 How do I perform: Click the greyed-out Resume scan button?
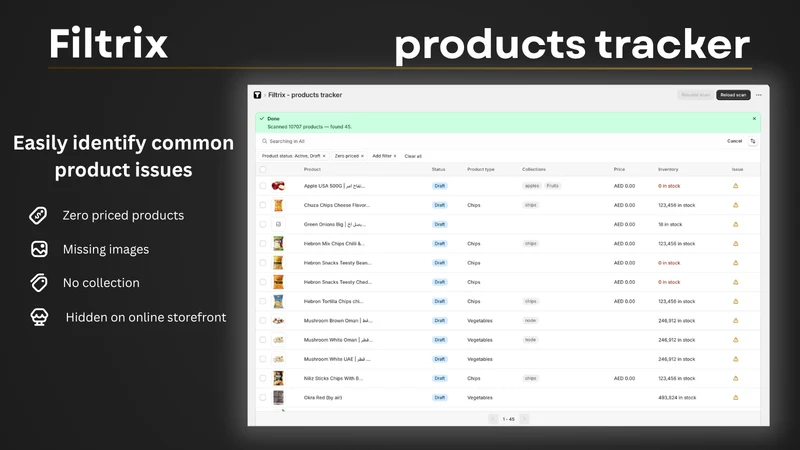[695, 95]
